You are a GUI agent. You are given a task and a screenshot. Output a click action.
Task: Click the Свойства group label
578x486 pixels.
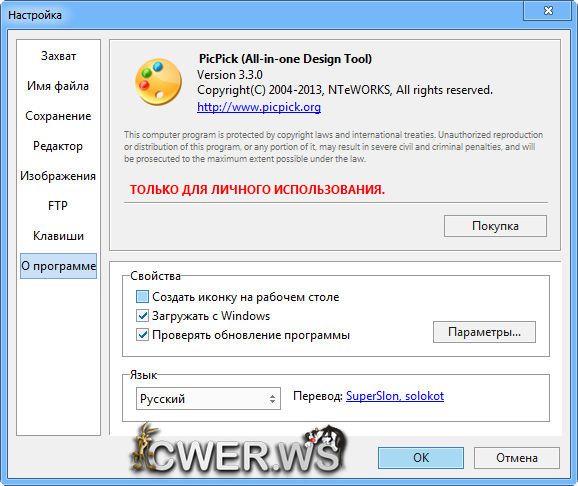click(x=155, y=276)
